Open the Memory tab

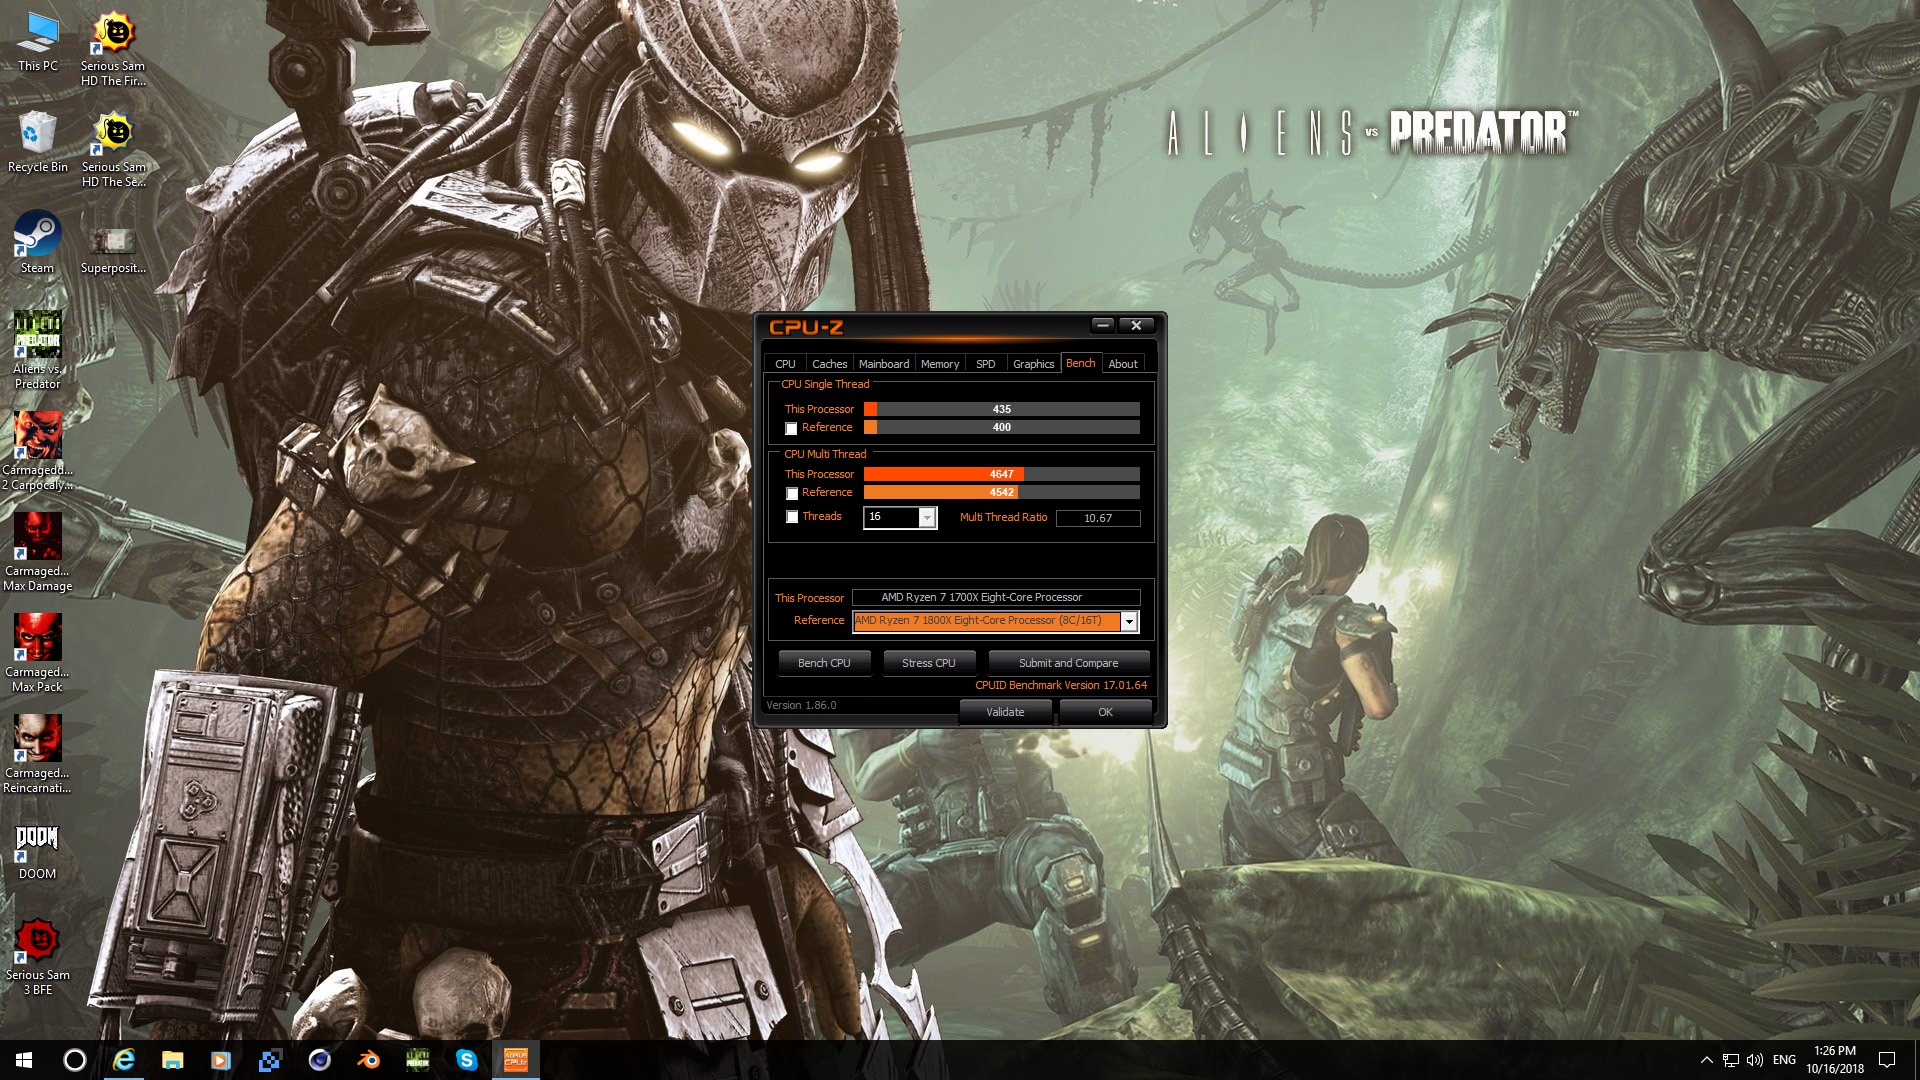pos(940,364)
